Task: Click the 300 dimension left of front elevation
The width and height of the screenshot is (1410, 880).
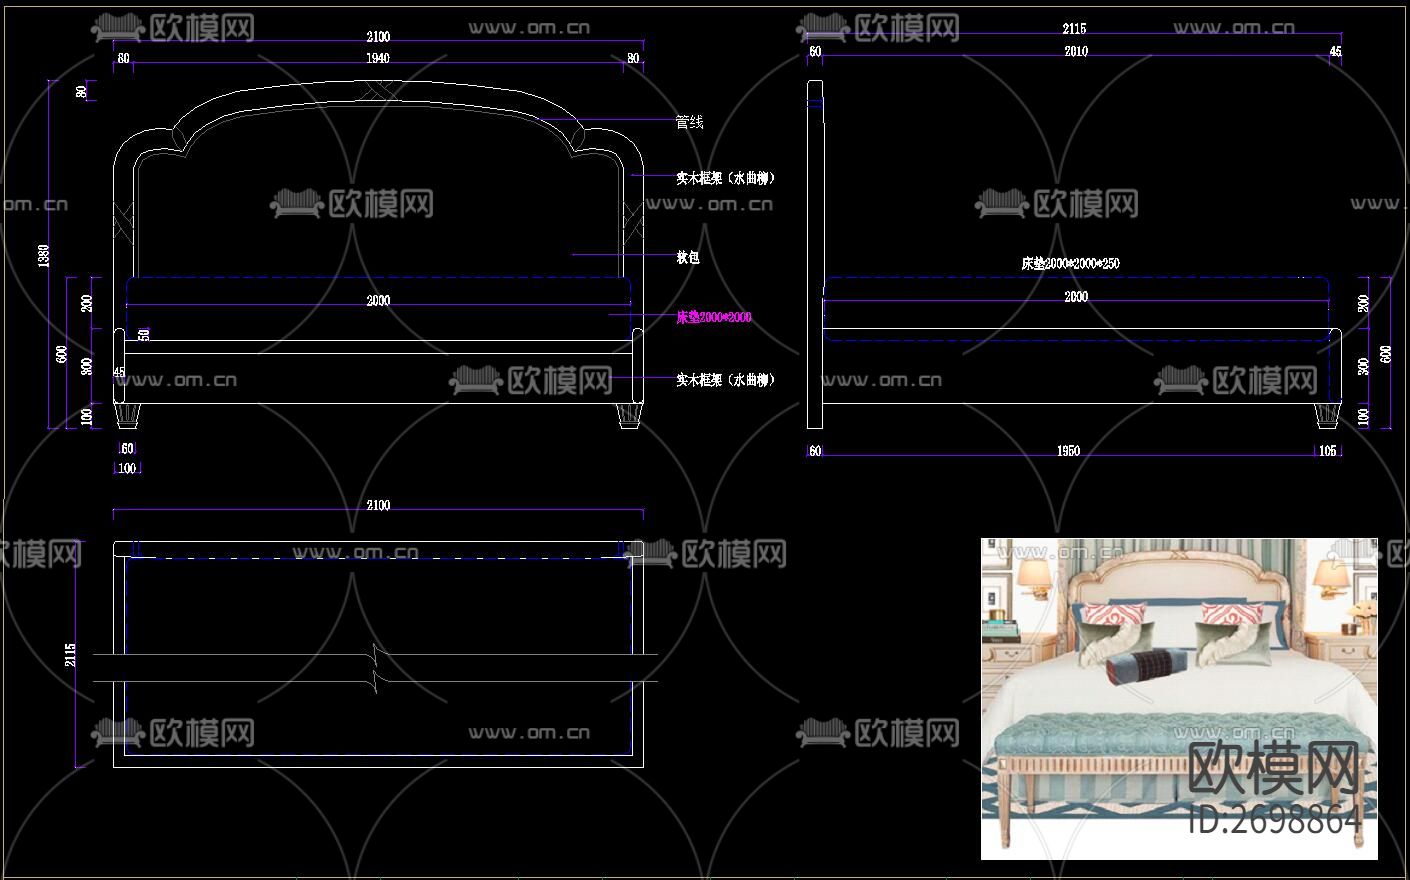Action: 87,367
